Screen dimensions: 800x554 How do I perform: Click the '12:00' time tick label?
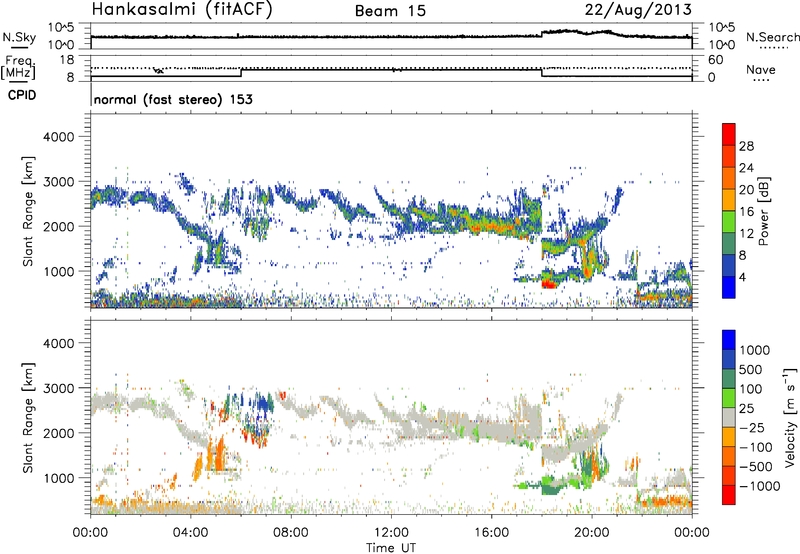click(391, 532)
